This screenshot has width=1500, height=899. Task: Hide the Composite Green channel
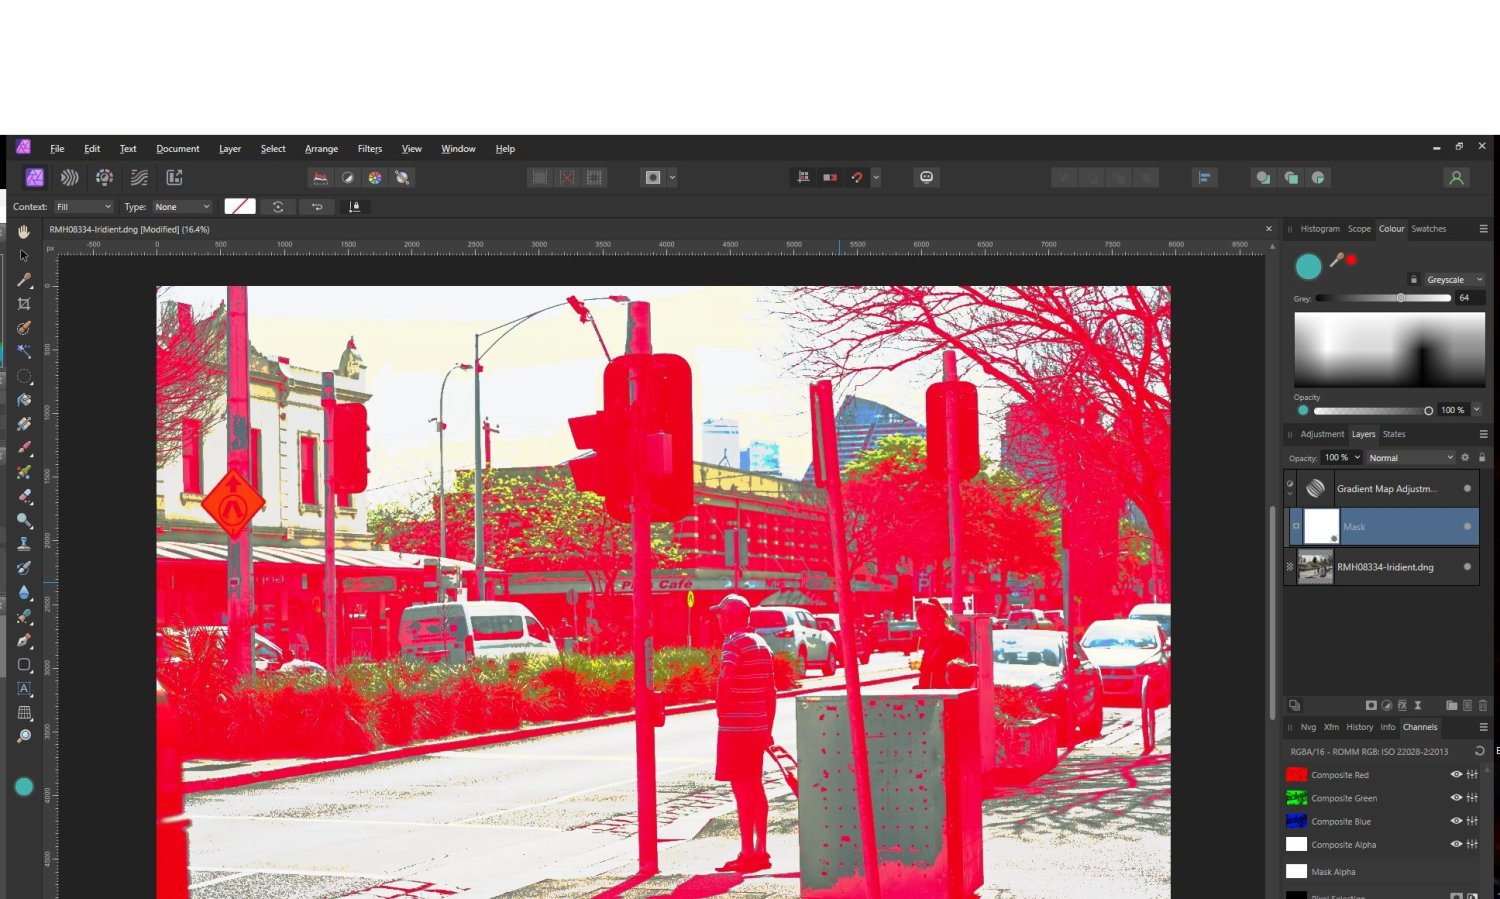pyautogui.click(x=1457, y=798)
